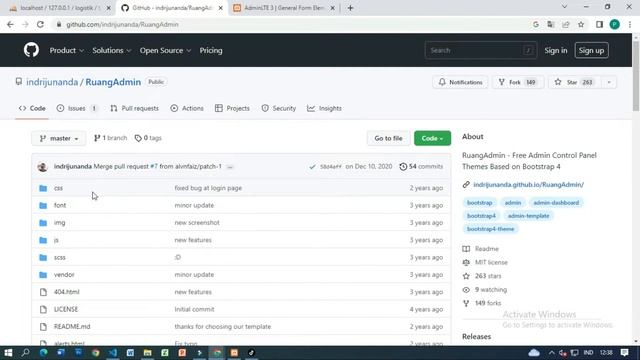Image resolution: width=640 pixels, height=360 pixels.
Task: Open the 404.html file
Action: 67,292
